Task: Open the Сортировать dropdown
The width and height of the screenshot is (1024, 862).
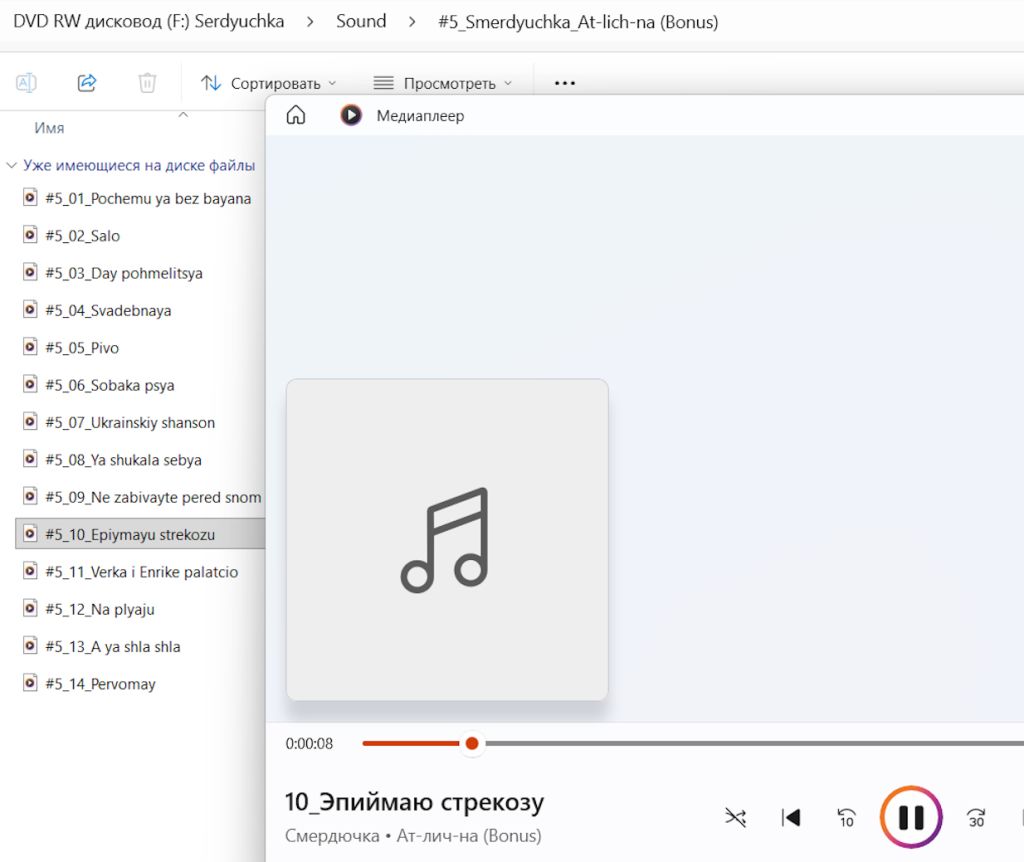Action: tap(268, 84)
